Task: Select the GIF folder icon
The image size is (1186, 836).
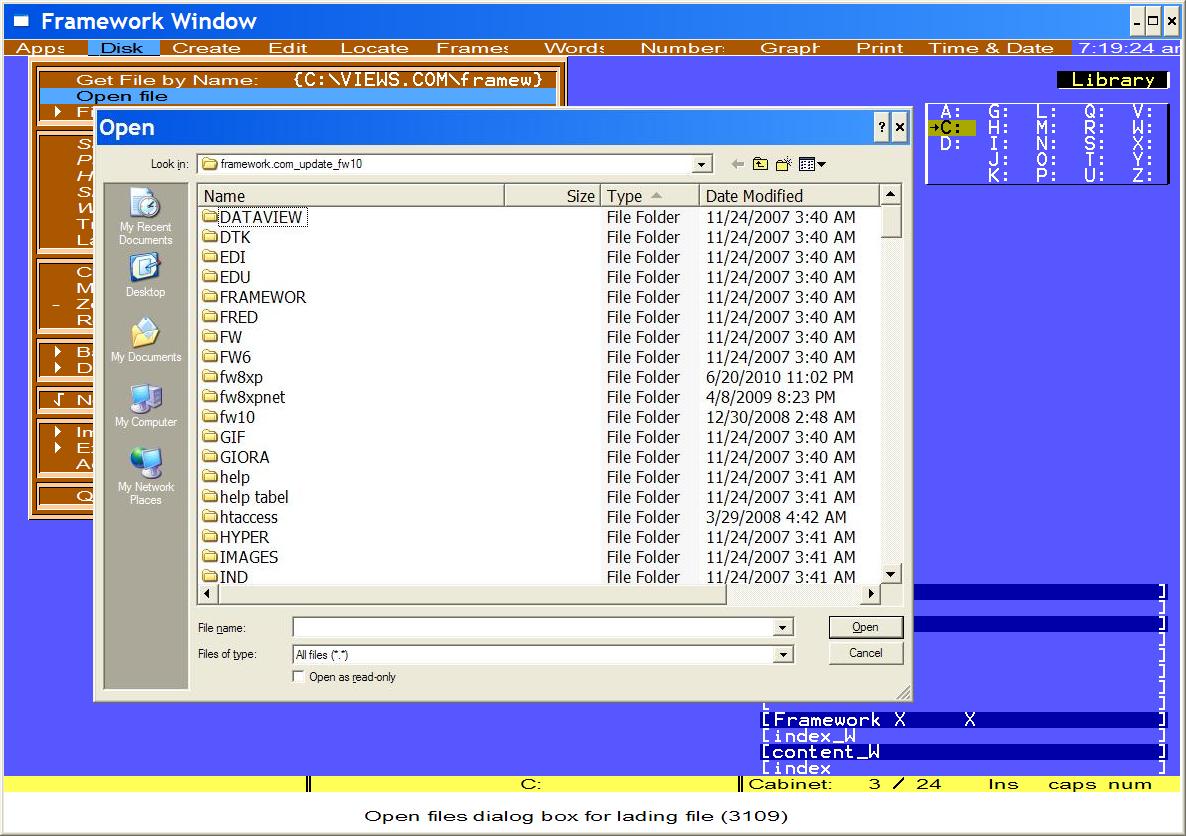Action: (x=210, y=437)
